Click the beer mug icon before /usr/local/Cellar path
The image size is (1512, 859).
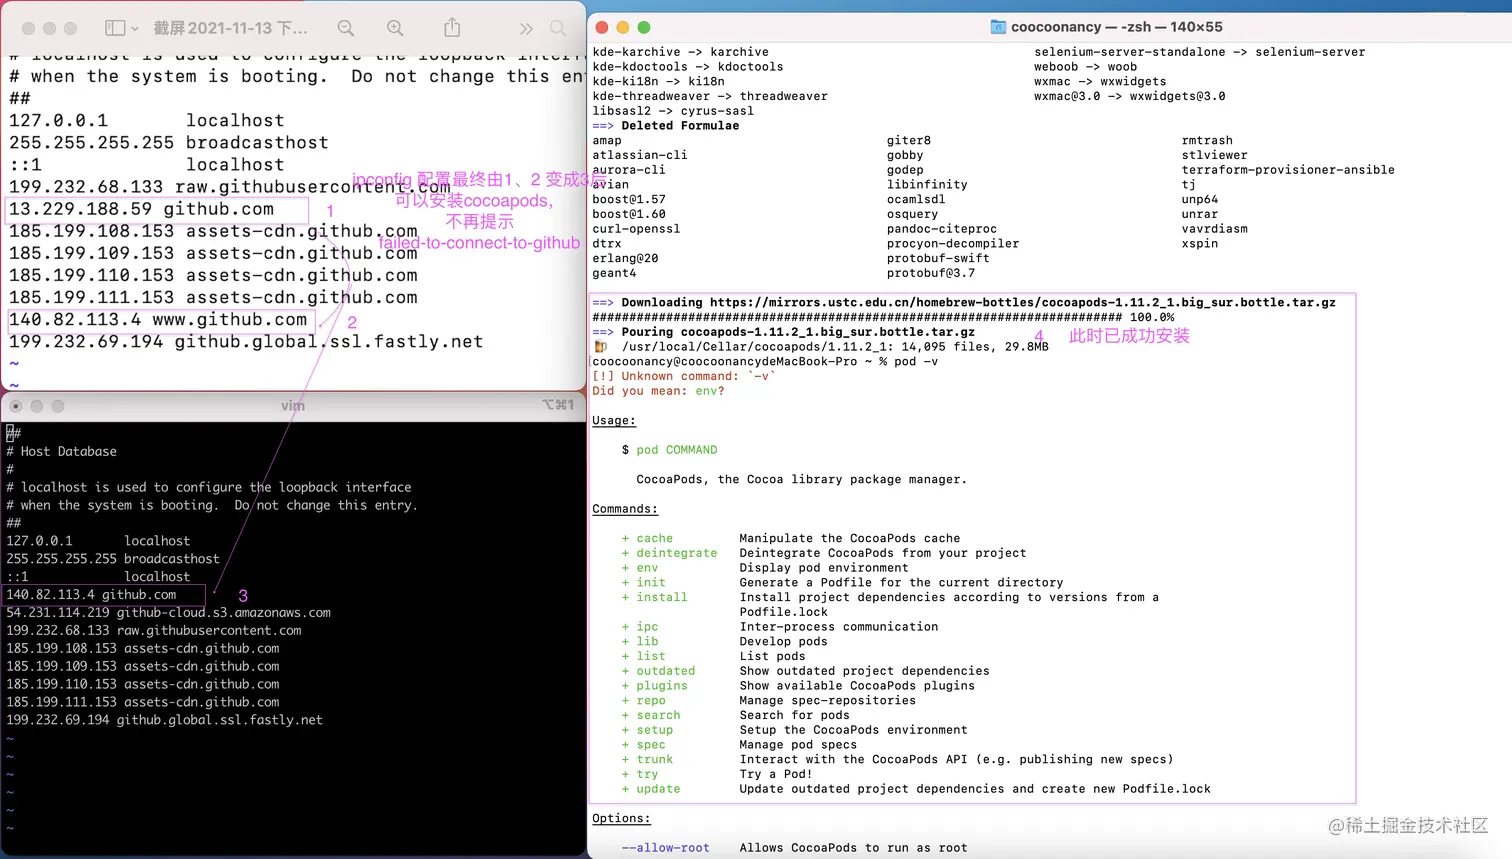(x=600, y=347)
